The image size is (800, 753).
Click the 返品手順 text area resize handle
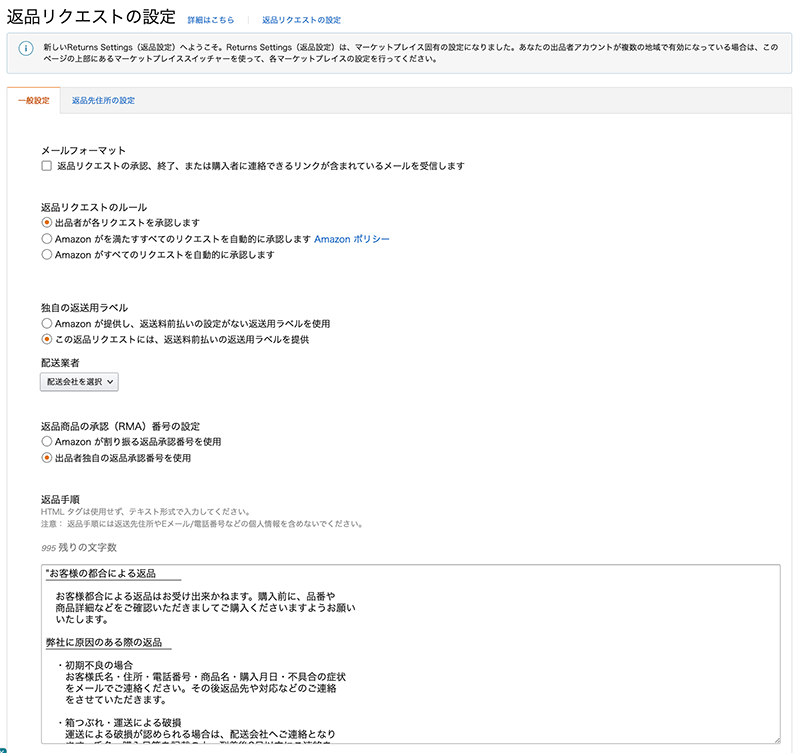pyautogui.click(x=777, y=740)
